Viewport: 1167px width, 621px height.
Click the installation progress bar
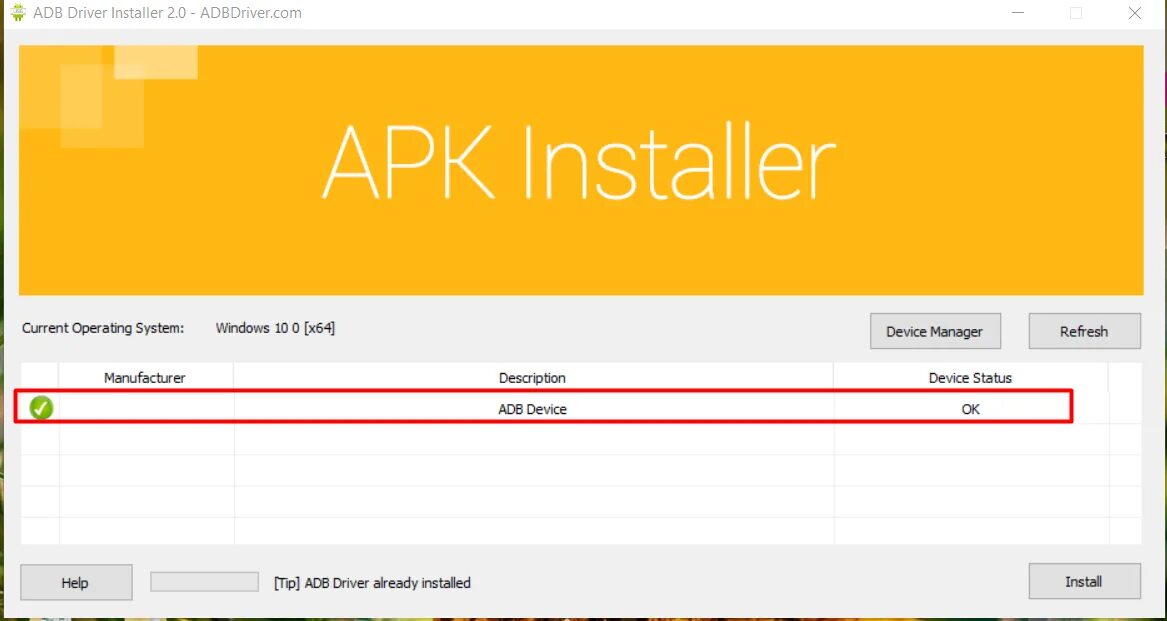pyautogui.click(x=205, y=582)
